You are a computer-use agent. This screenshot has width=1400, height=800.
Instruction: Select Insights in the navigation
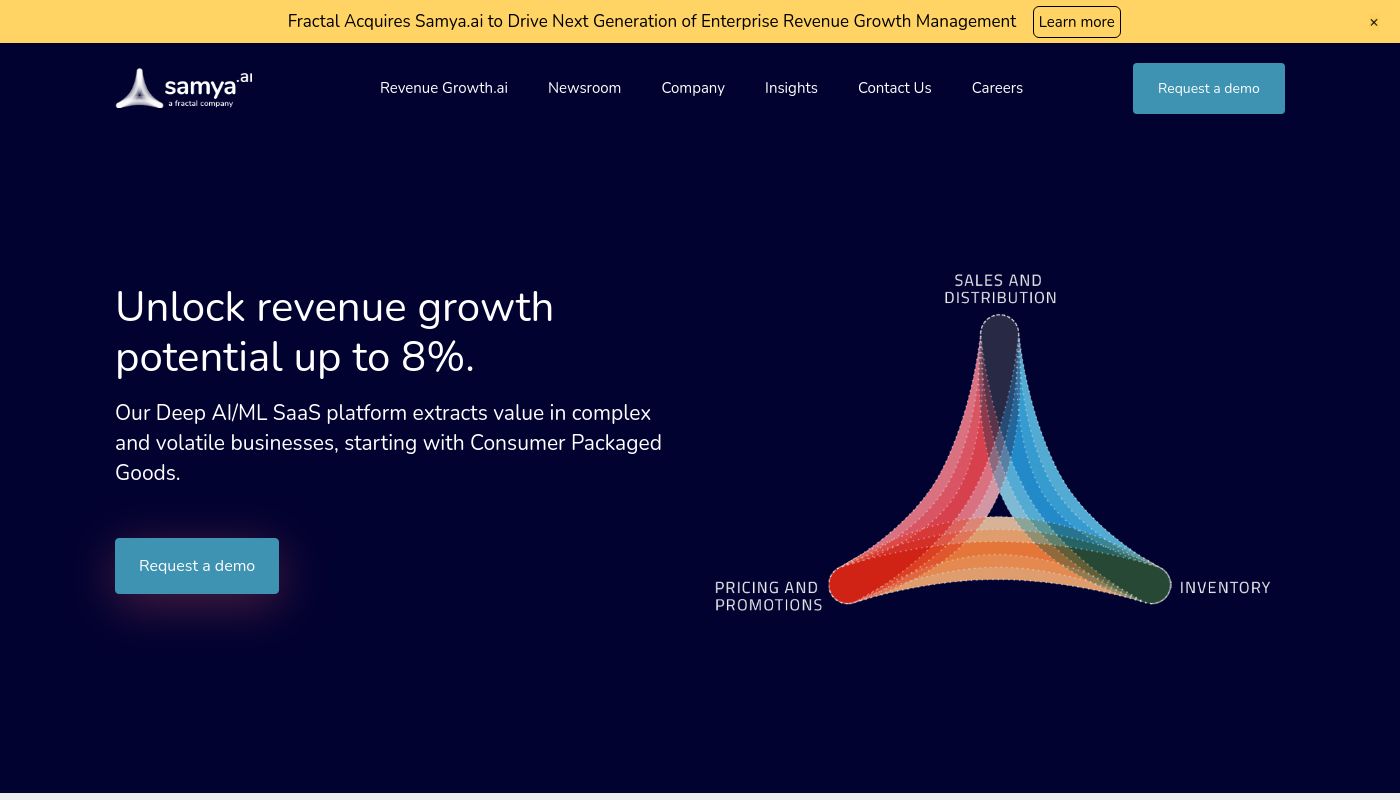pyautogui.click(x=791, y=88)
